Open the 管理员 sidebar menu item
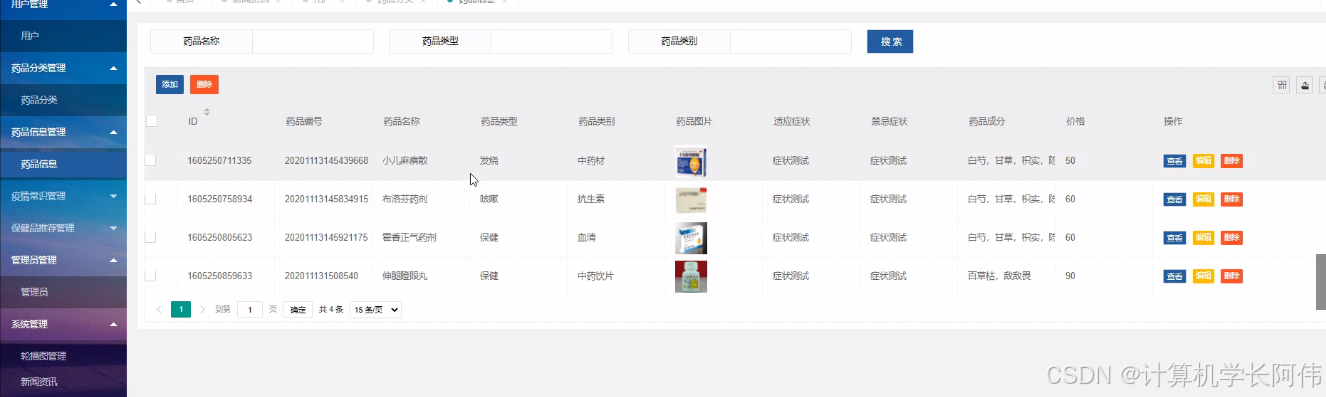Image resolution: width=1326 pixels, height=397 pixels. click(63, 292)
